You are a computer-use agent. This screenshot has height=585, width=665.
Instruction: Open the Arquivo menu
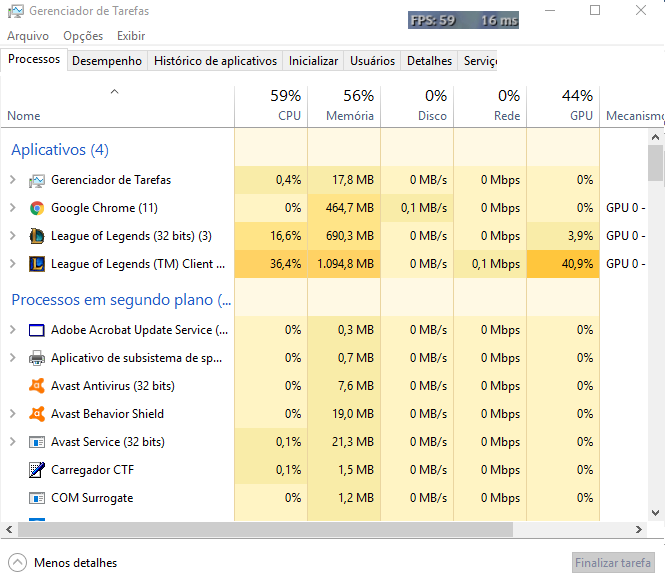[28, 36]
